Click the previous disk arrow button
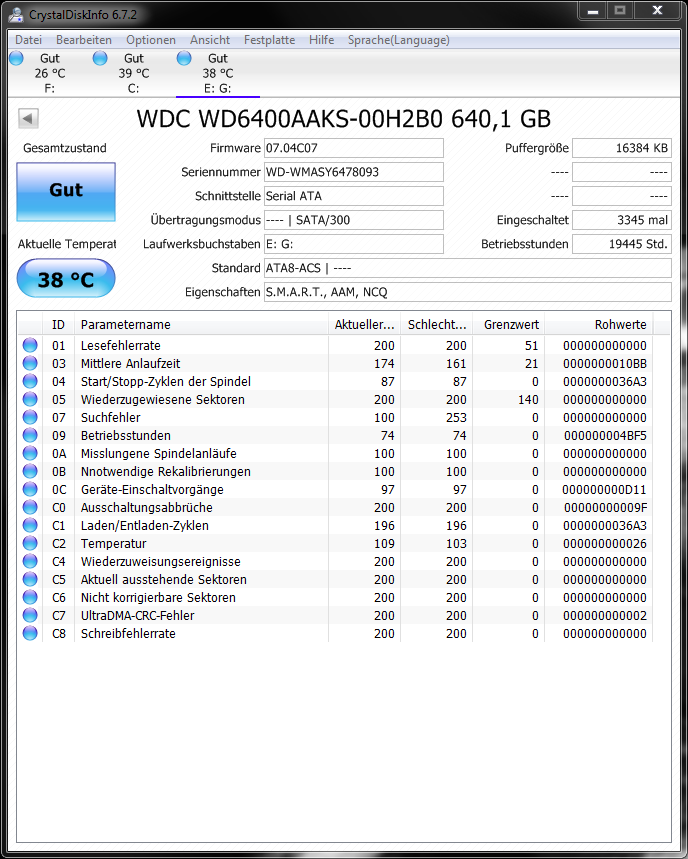Screen dimensions: 688x859 [x=28, y=118]
